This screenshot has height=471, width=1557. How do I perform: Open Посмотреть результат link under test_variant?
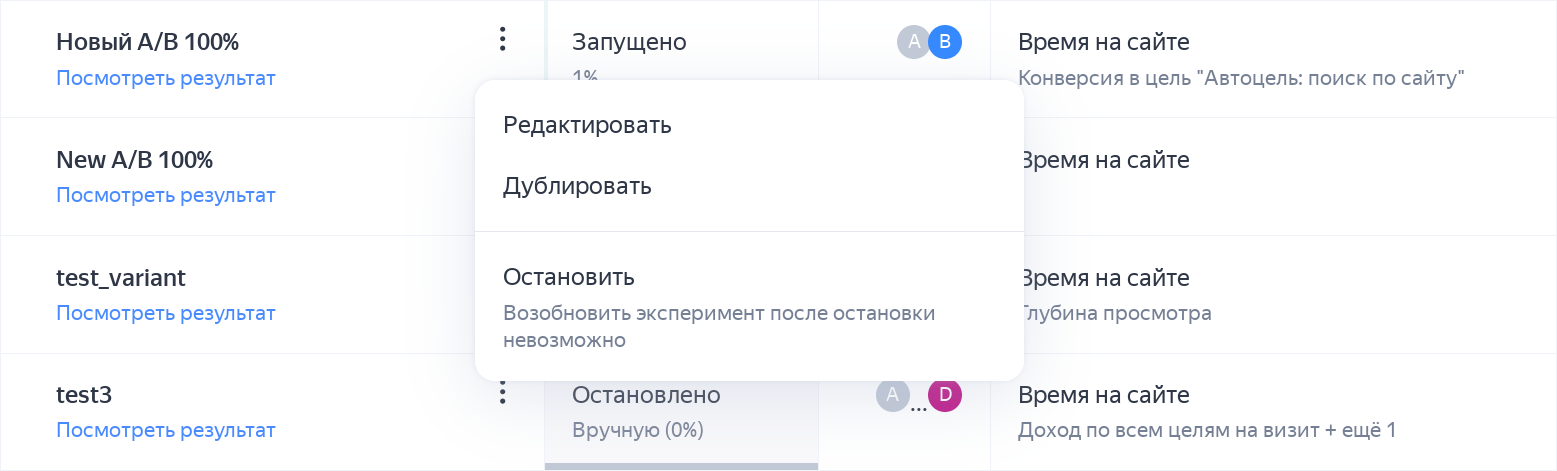coord(165,313)
